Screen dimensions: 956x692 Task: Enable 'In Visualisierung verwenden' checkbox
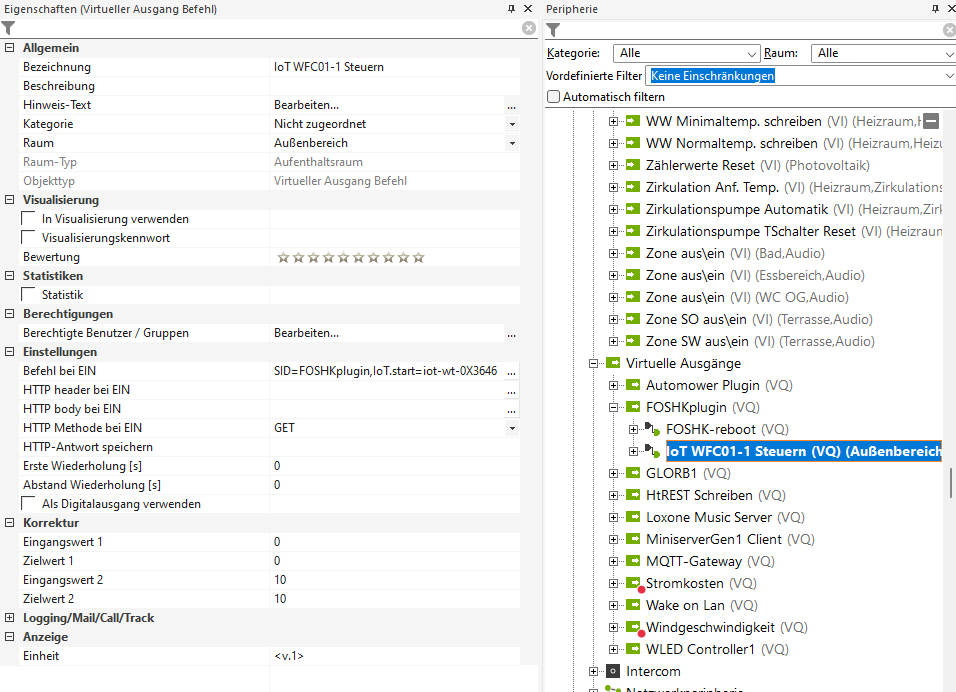coord(29,219)
